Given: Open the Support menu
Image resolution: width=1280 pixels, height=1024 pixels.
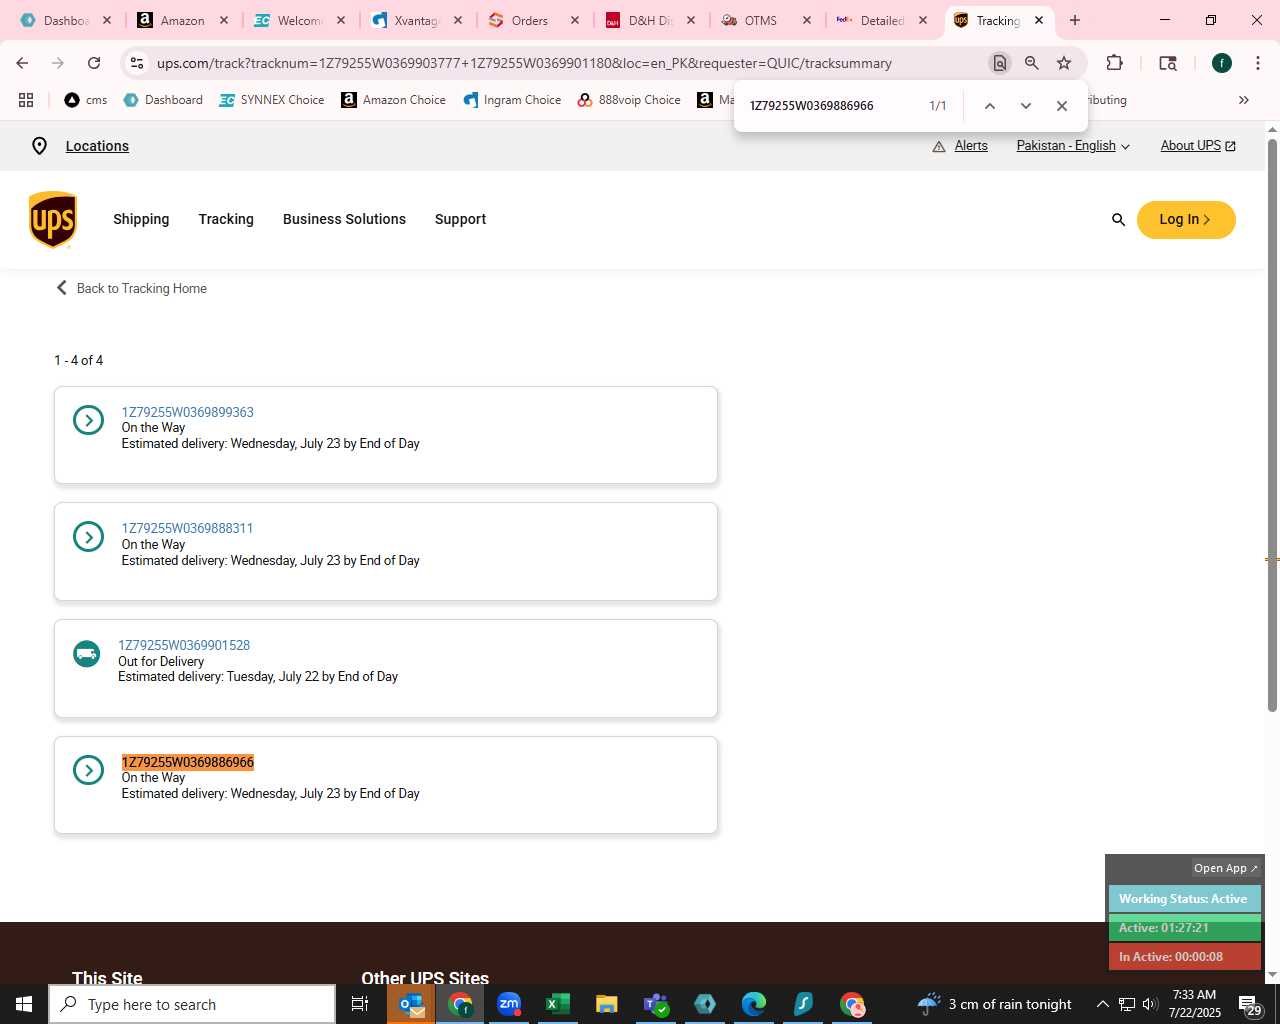Looking at the screenshot, I should 460,219.
